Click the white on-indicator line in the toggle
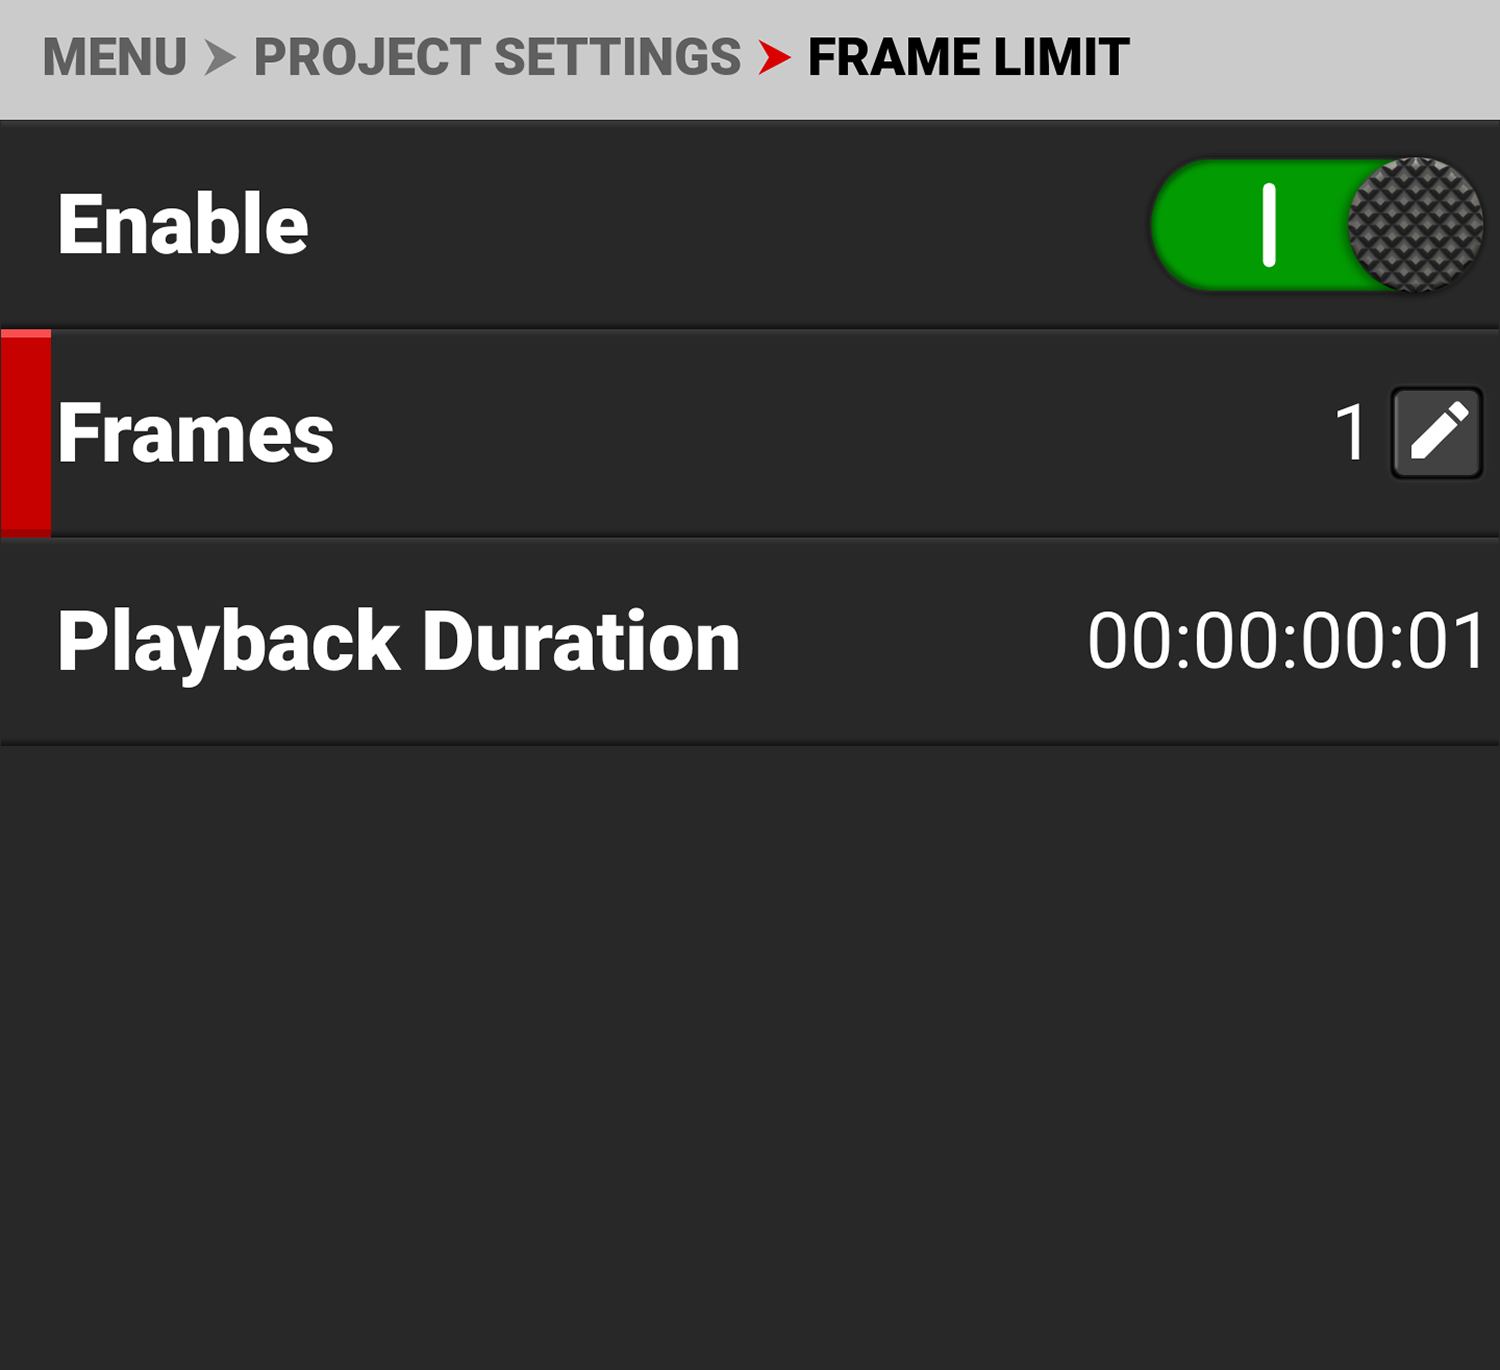The height and width of the screenshot is (1370, 1500). (x=1269, y=225)
